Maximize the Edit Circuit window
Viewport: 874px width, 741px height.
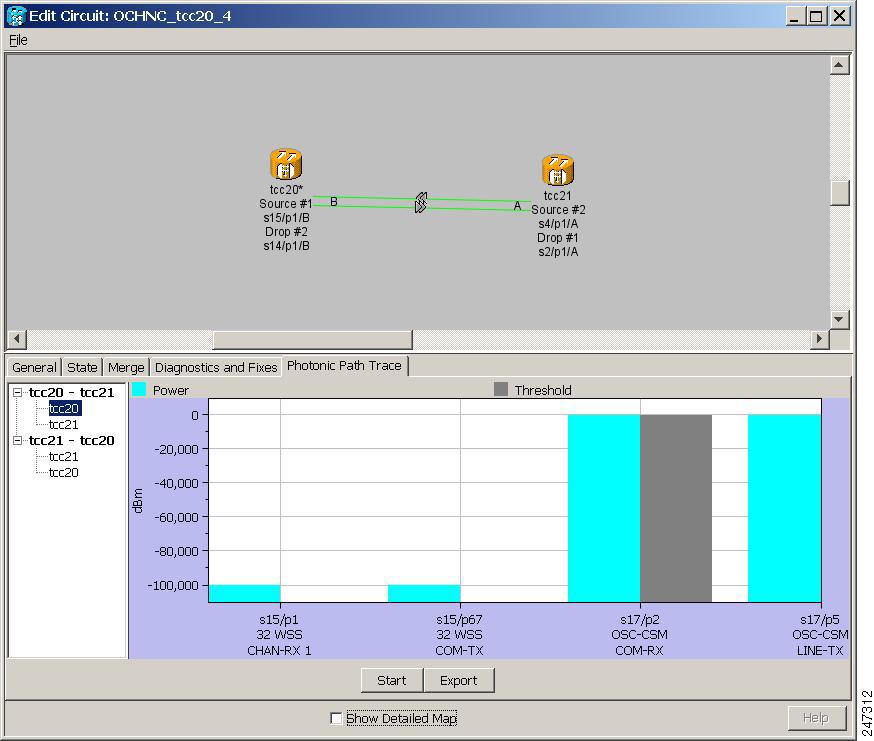816,16
